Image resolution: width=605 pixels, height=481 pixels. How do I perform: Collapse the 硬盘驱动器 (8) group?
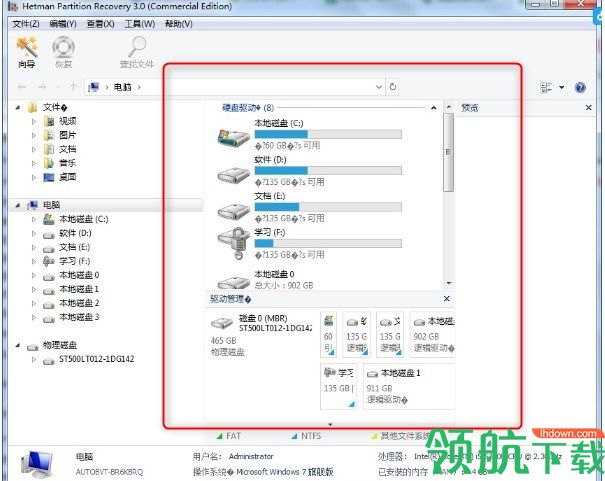click(x=433, y=108)
